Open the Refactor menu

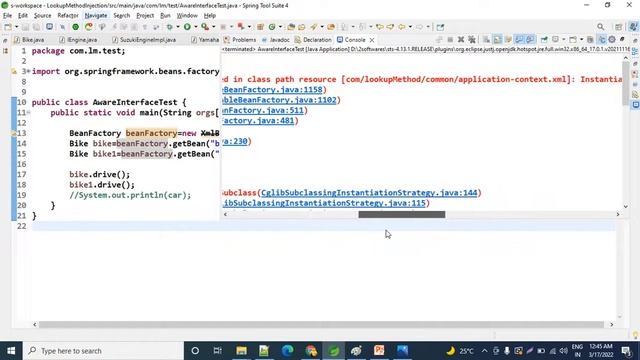point(68,16)
